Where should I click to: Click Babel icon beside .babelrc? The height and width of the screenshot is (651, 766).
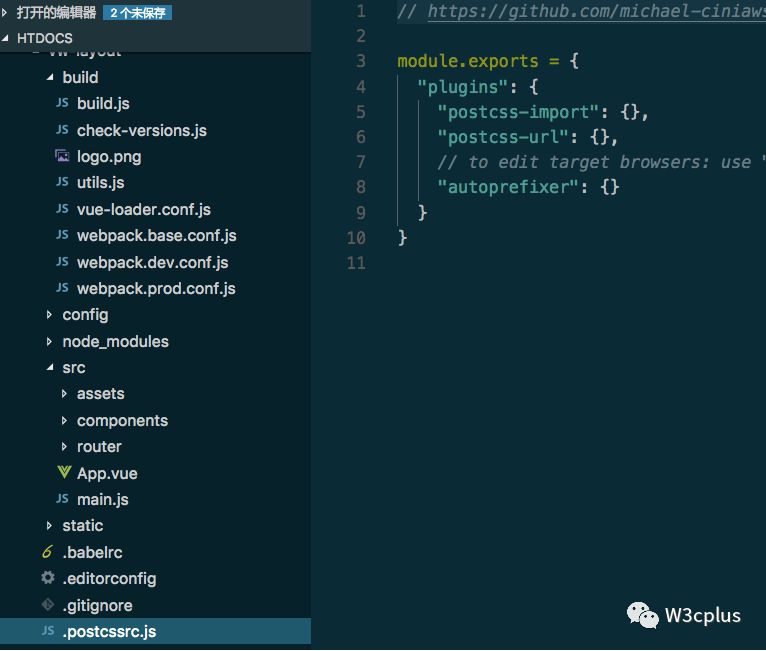point(47,552)
